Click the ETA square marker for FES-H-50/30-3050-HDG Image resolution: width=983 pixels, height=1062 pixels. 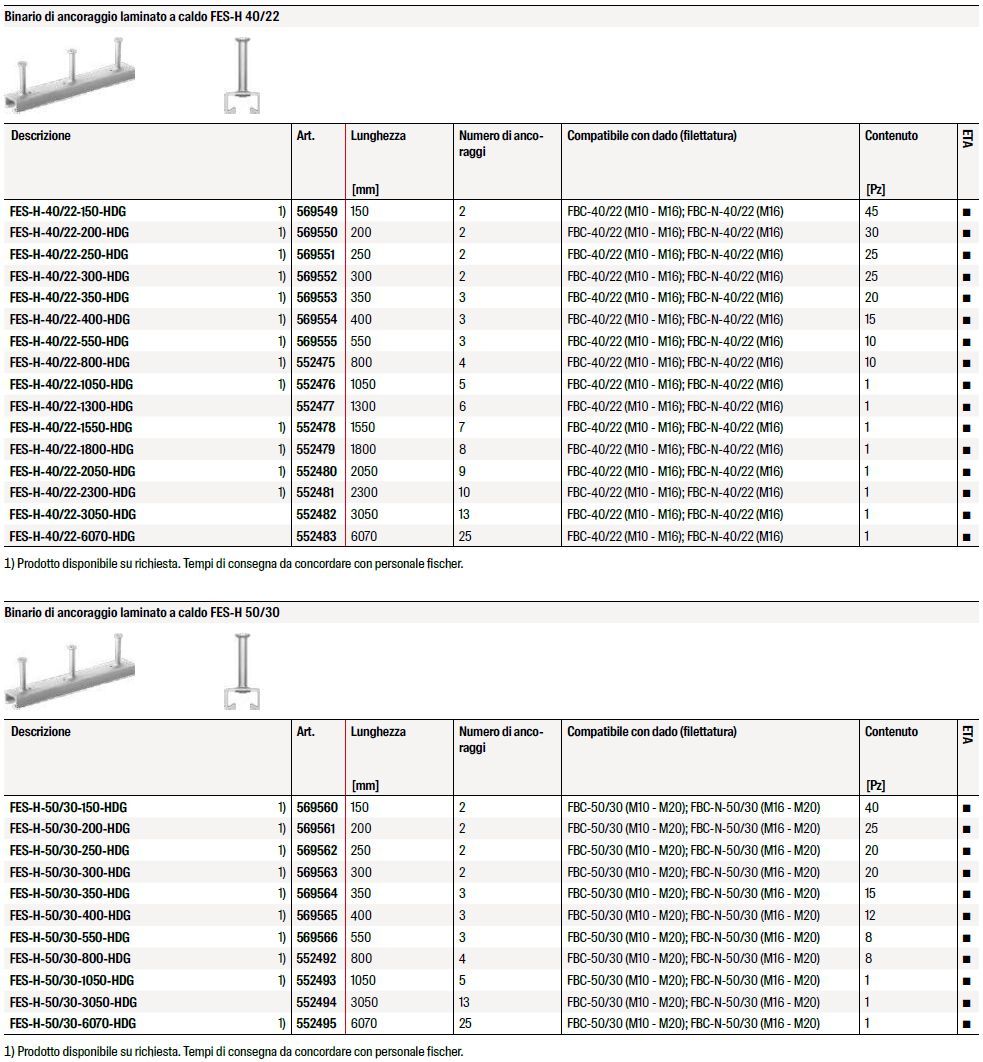click(x=966, y=1003)
